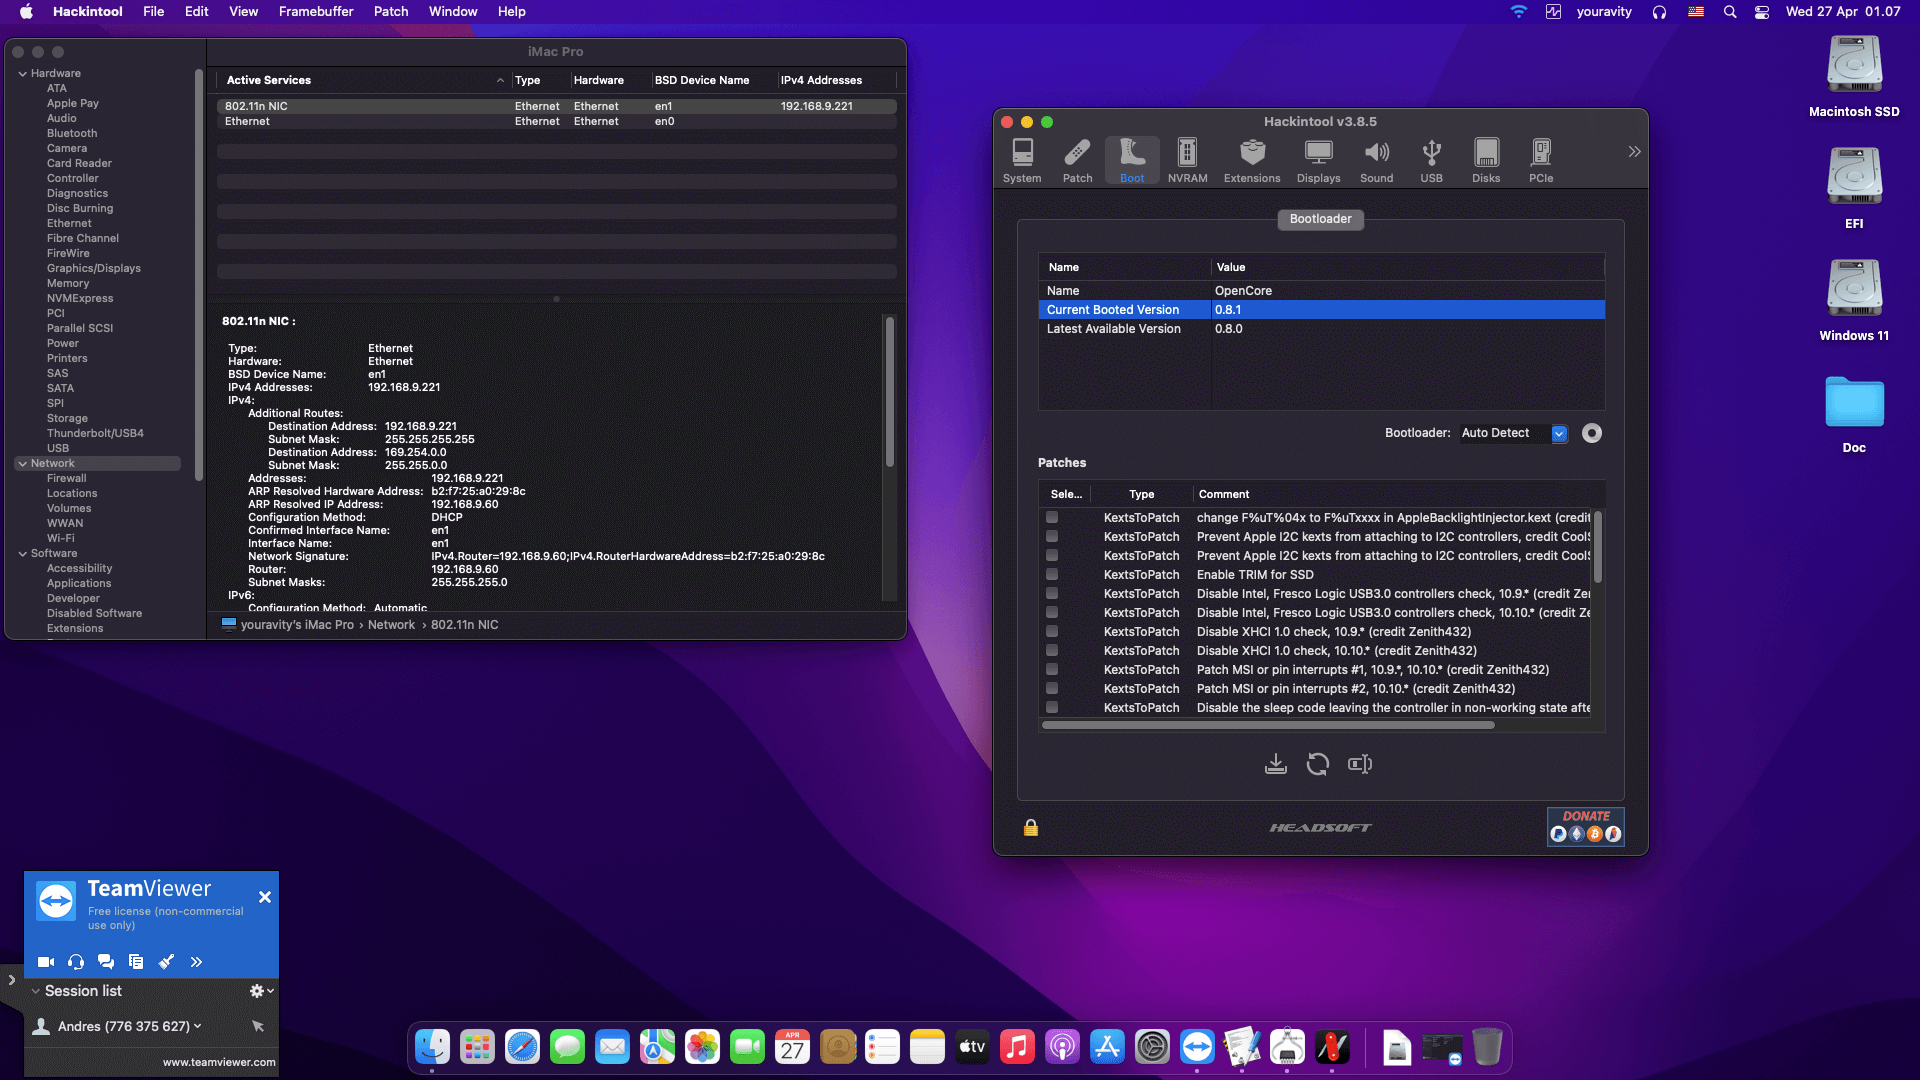Open the Framebuffer menu
Screen dimensions: 1920x1080
tap(316, 12)
